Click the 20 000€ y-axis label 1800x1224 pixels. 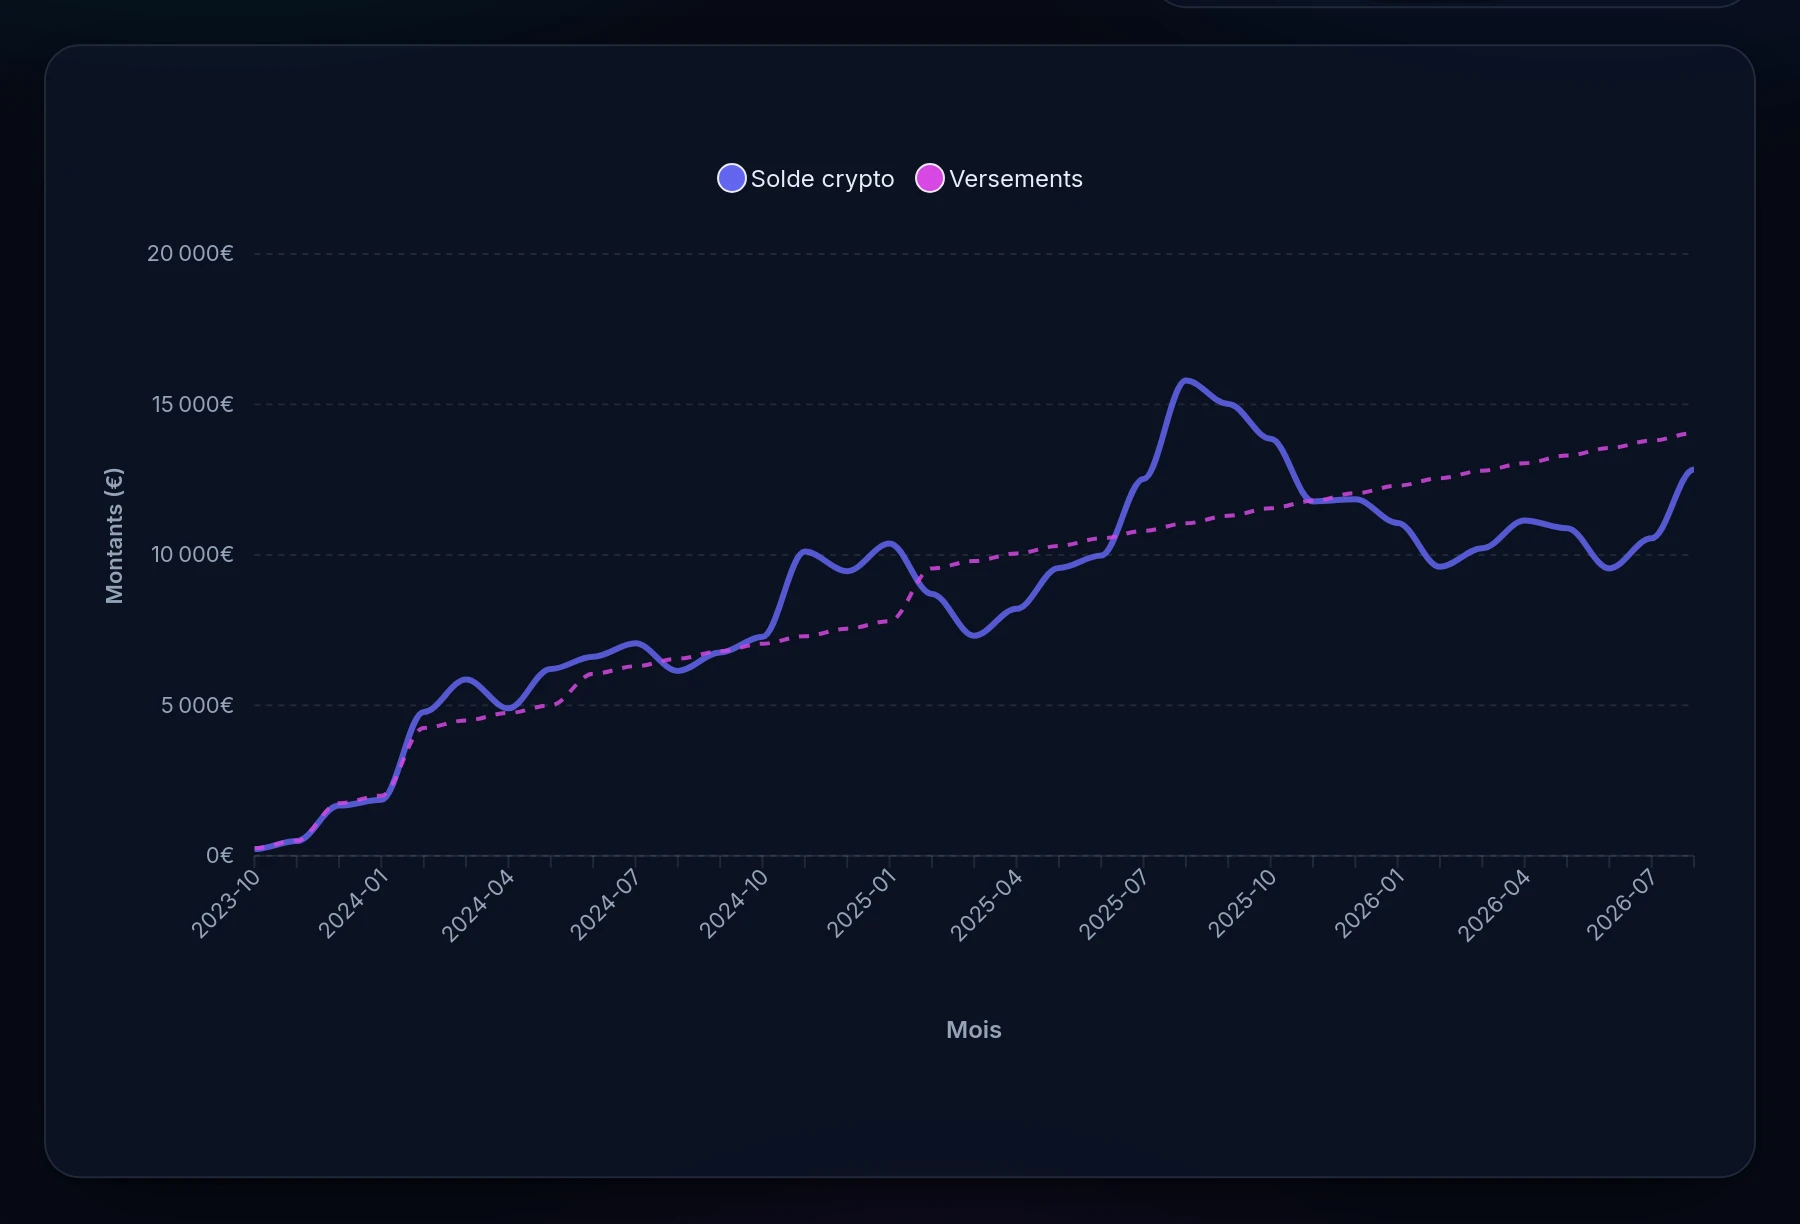(190, 254)
